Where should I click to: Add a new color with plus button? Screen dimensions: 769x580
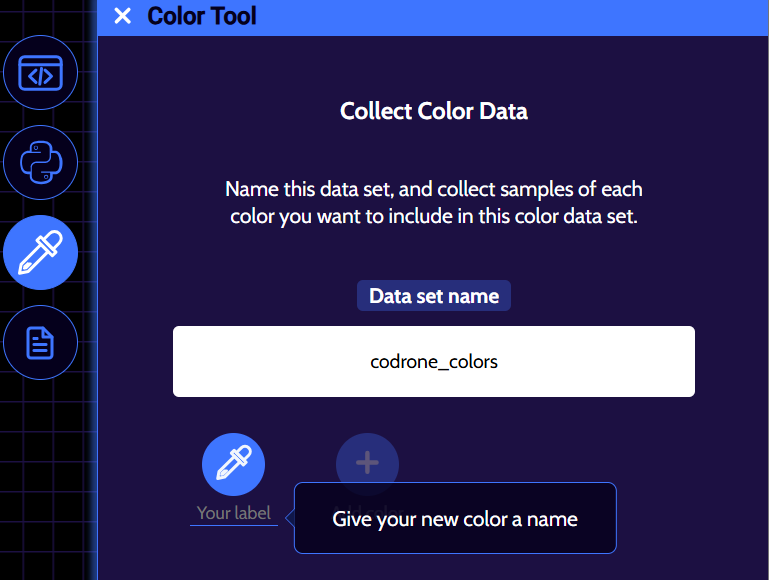(367, 464)
